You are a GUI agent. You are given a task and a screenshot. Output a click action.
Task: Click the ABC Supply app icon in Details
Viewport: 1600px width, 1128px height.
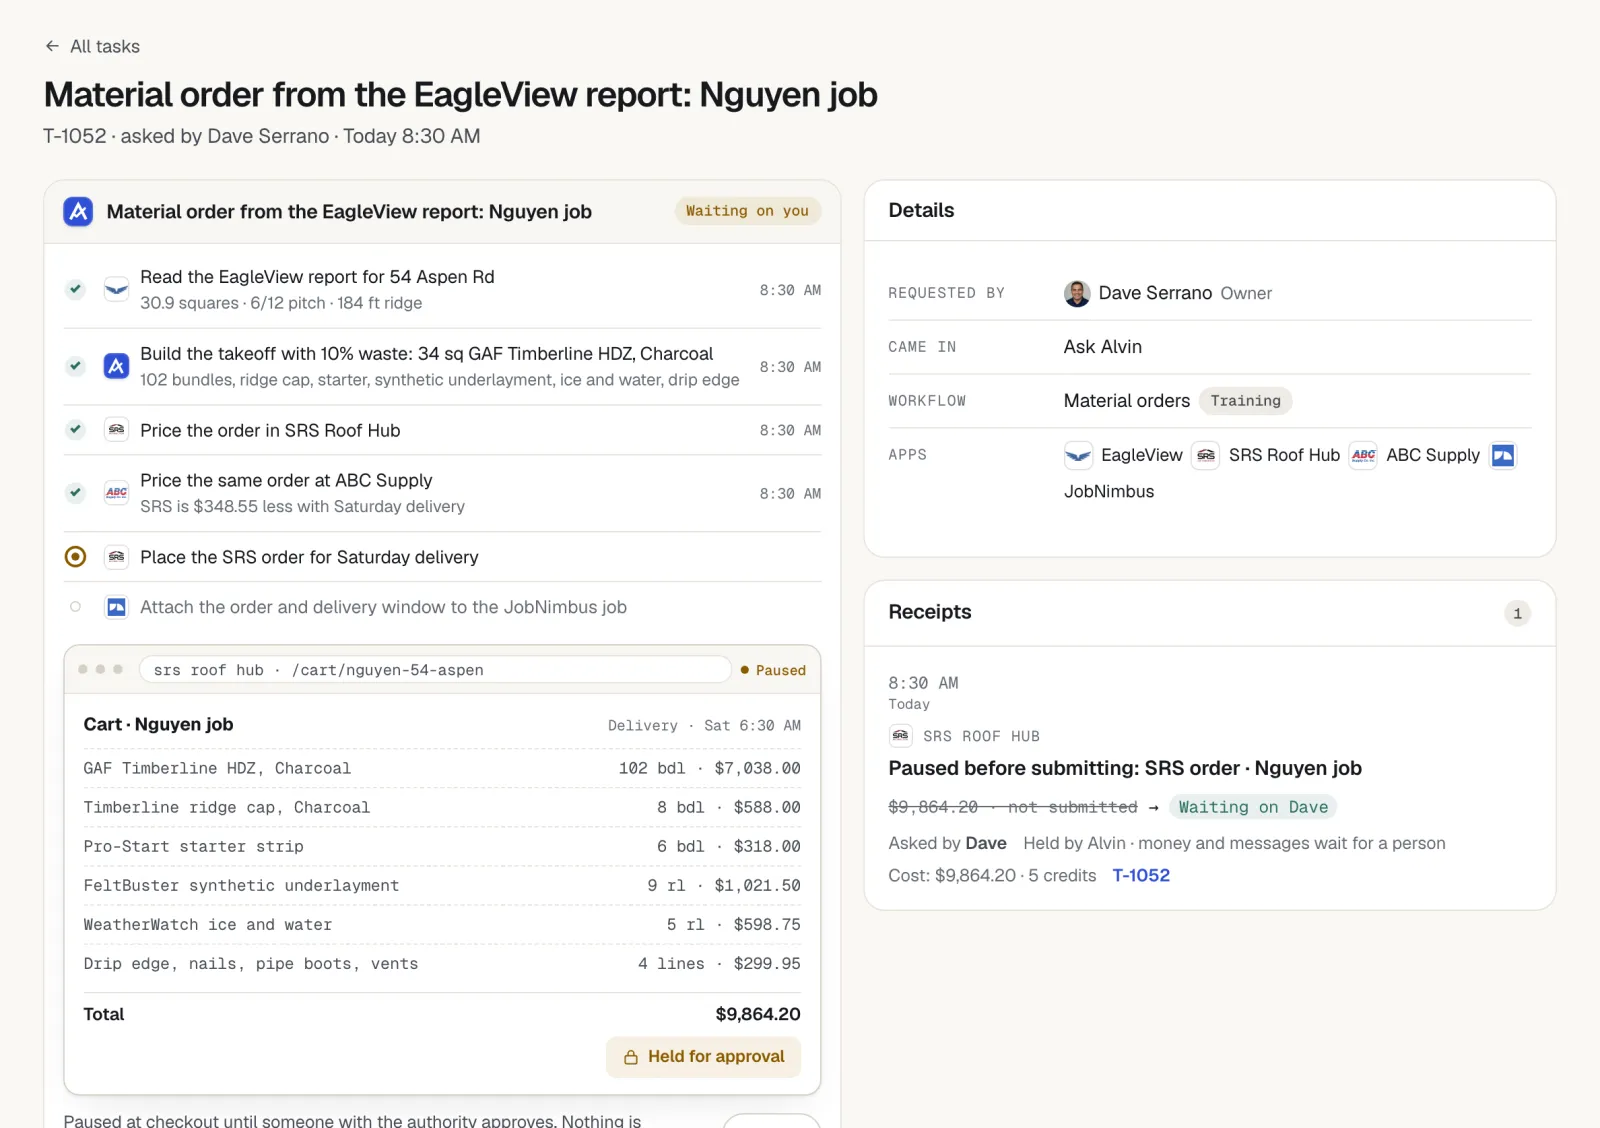coord(1363,455)
